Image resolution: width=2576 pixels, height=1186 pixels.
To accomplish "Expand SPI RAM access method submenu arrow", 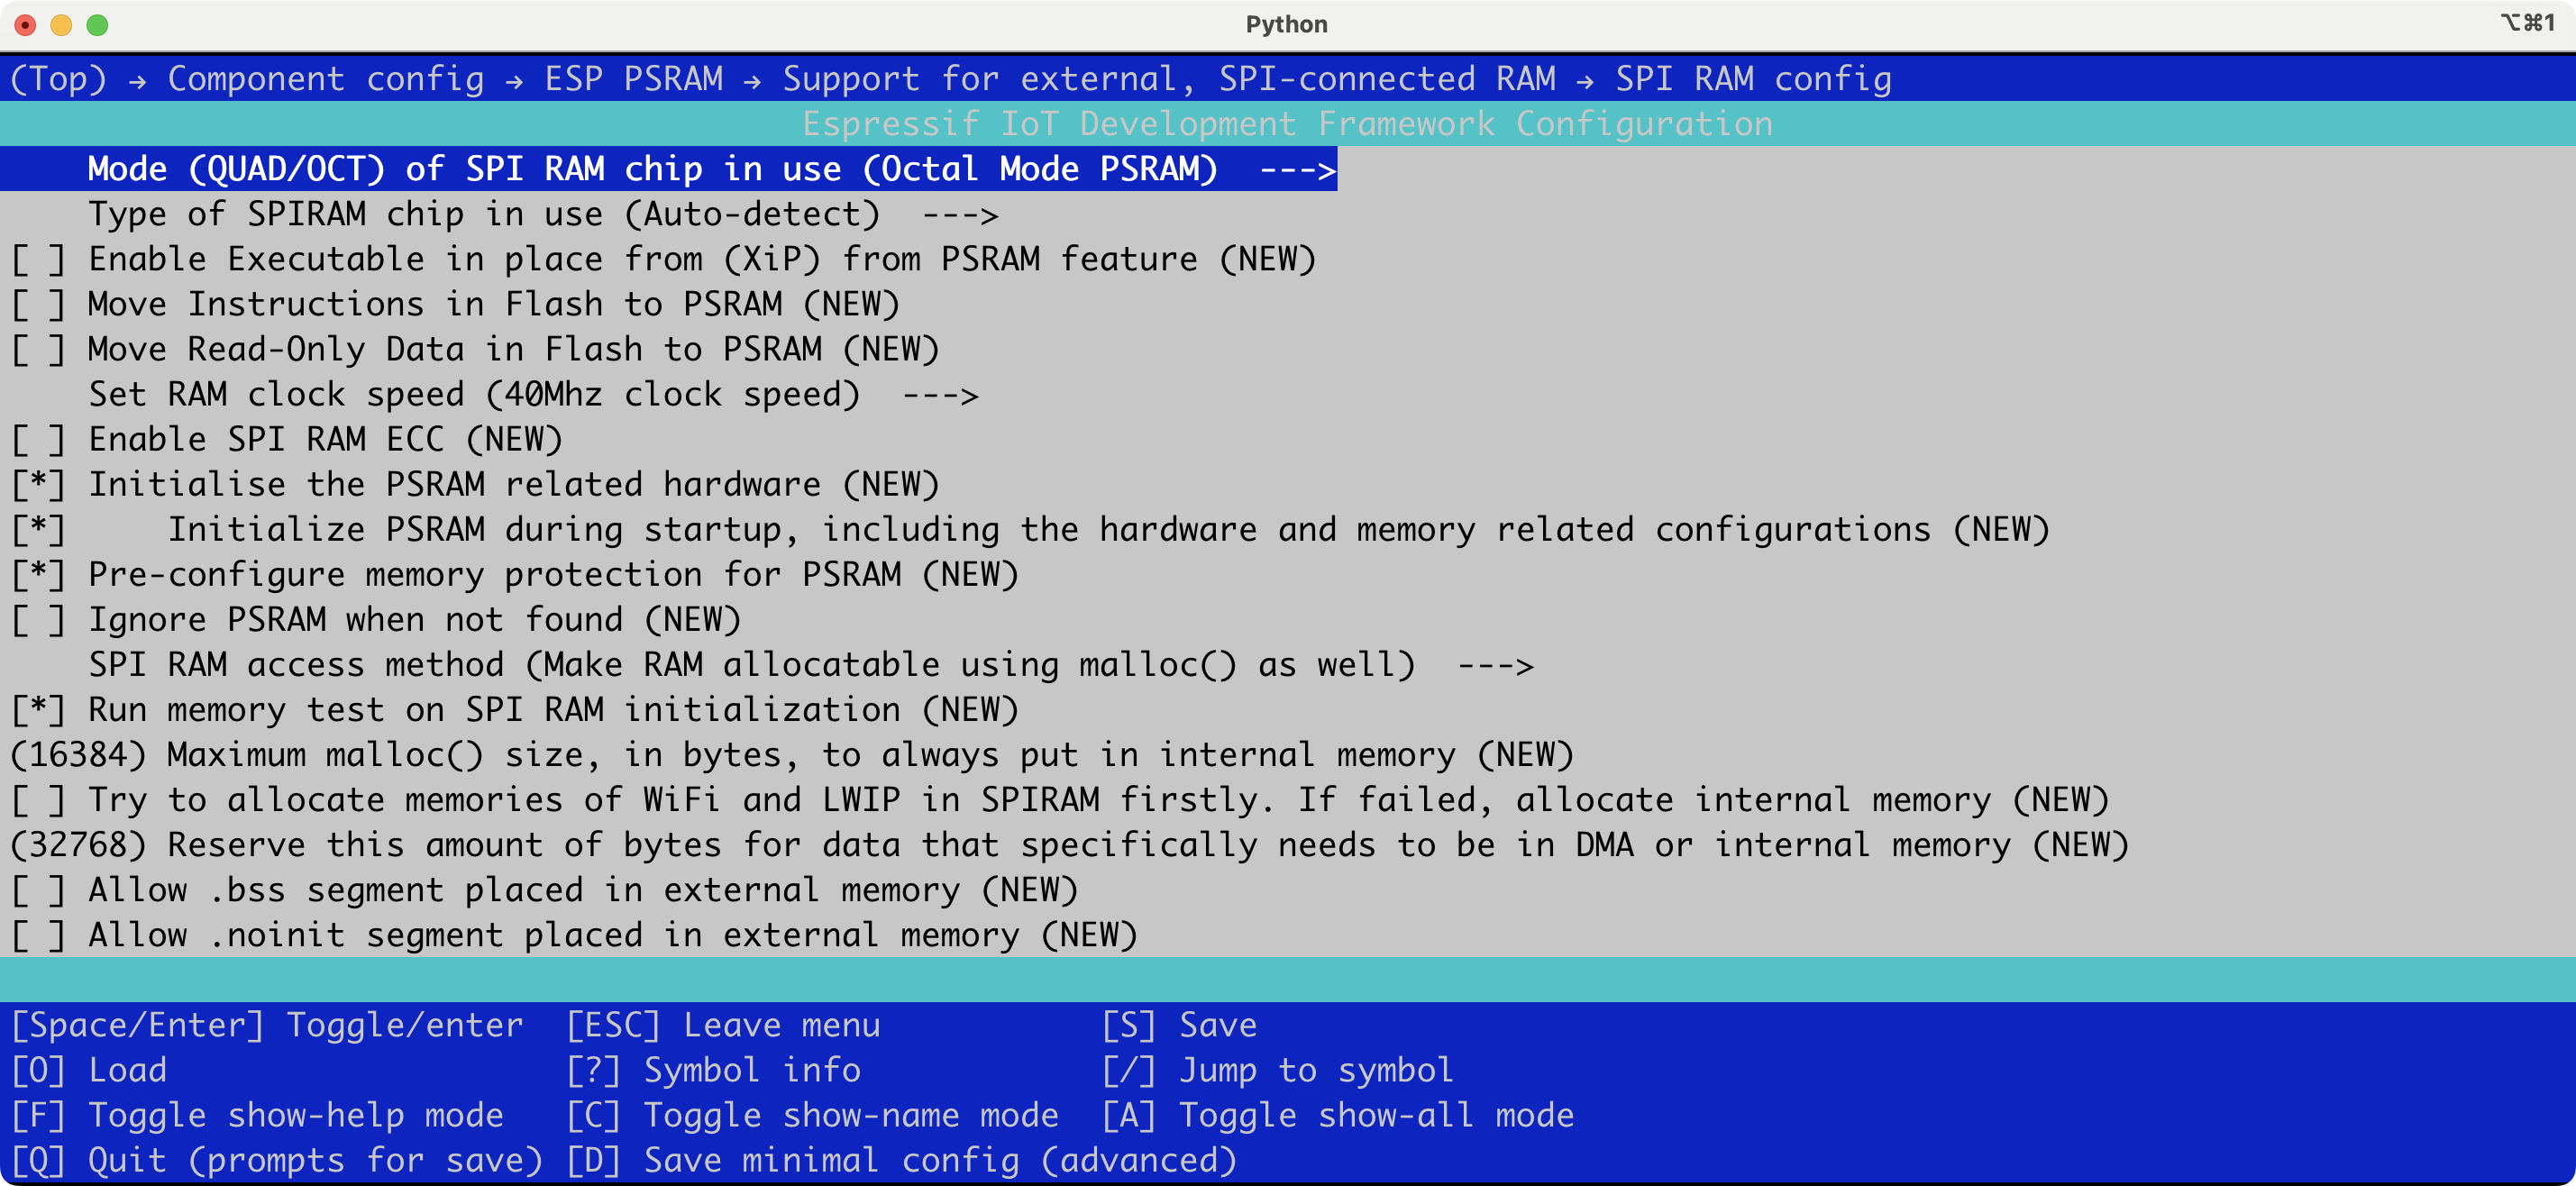I will coord(1495,666).
